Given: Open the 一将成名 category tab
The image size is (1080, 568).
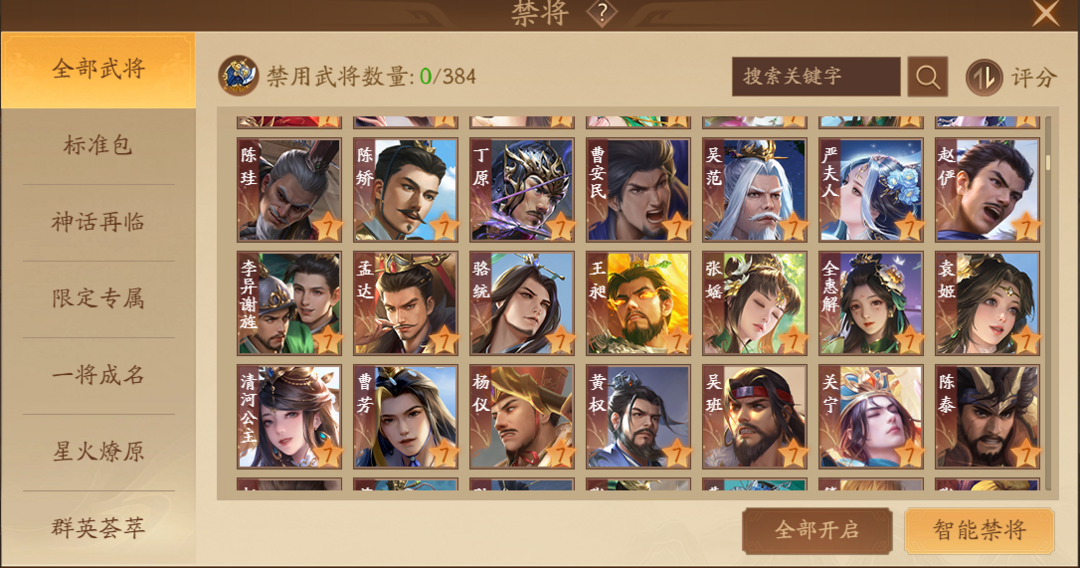Looking at the screenshot, I should pyautogui.click(x=98, y=375).
